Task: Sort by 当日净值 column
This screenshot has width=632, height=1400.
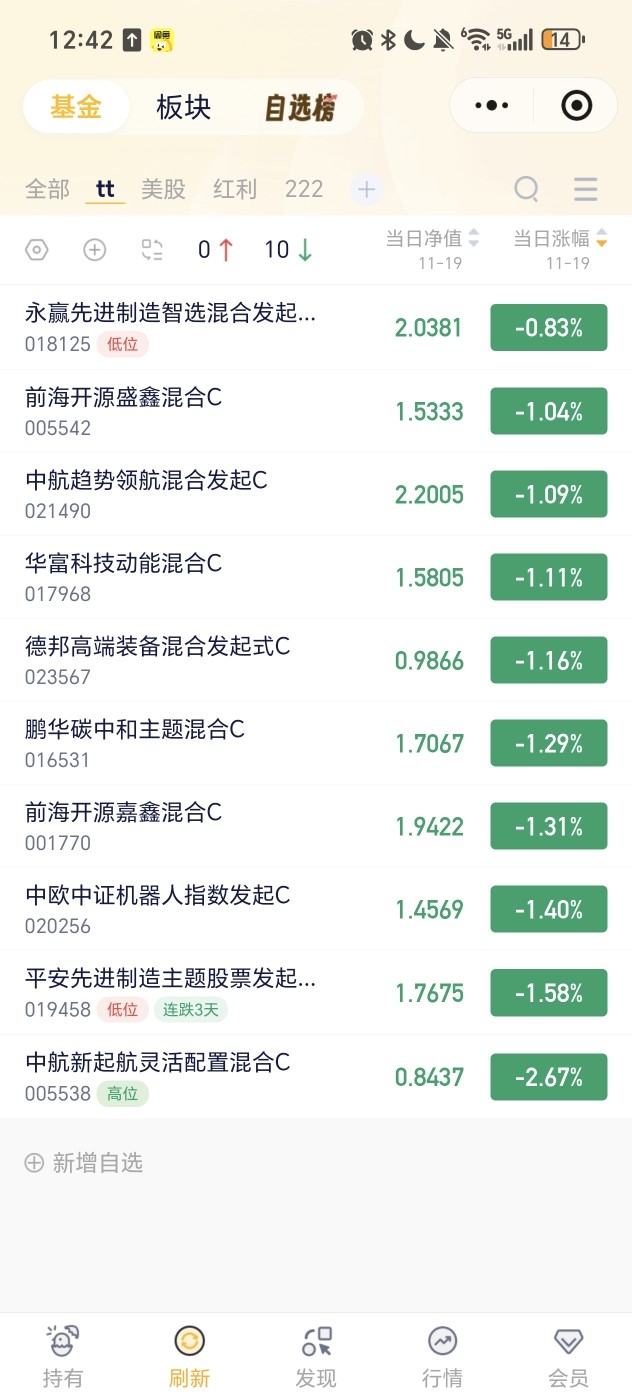Action: [432, 239]
